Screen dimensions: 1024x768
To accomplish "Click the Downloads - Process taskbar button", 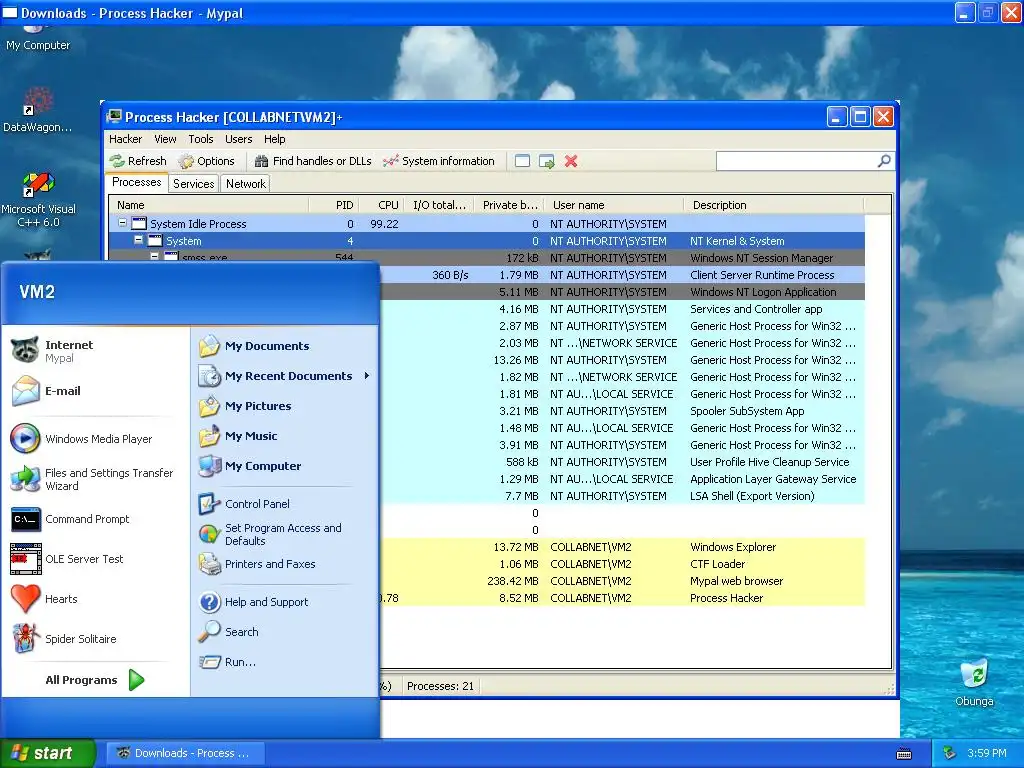I will [x=185, y=753].
